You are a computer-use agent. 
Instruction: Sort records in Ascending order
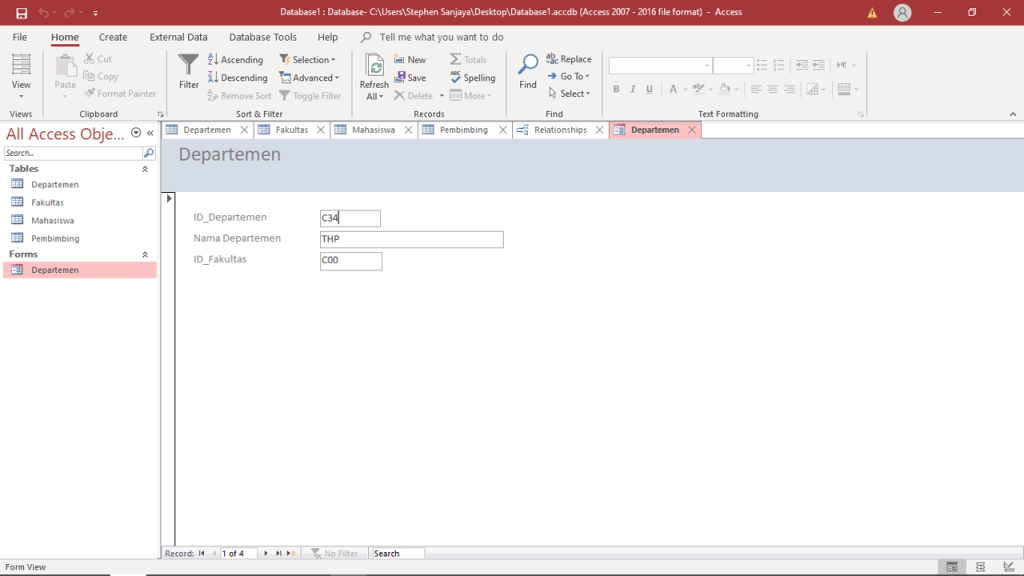(235, 60)
